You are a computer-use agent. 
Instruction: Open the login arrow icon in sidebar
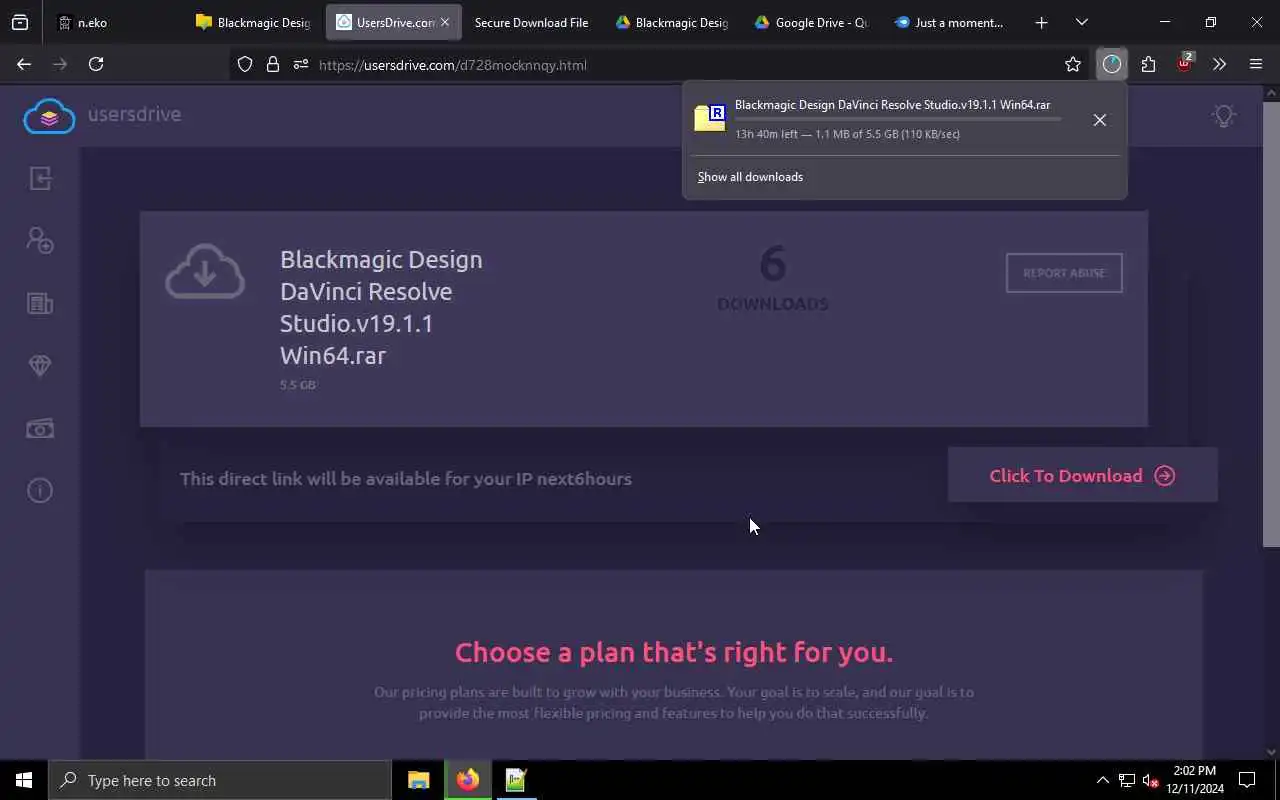click(40, 179)
